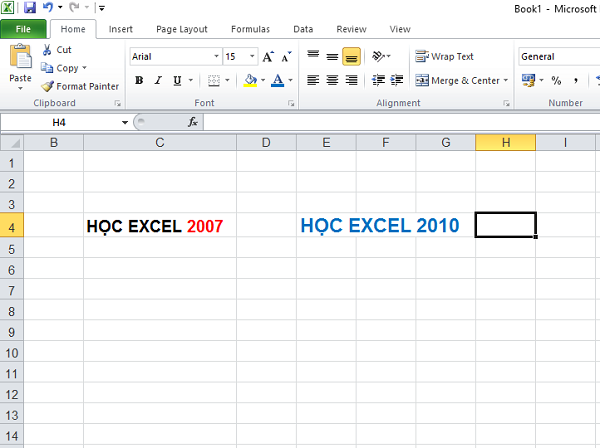The width and height of the screenshot is (600, 448).
Task: Expand the Paste options arrow
Action: point(20,88)
